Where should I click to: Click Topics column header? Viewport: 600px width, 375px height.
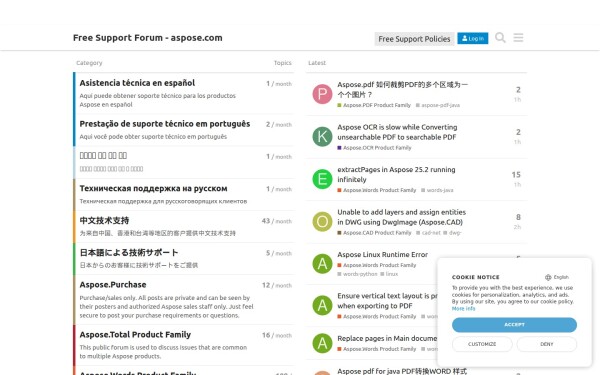[282, 63]
